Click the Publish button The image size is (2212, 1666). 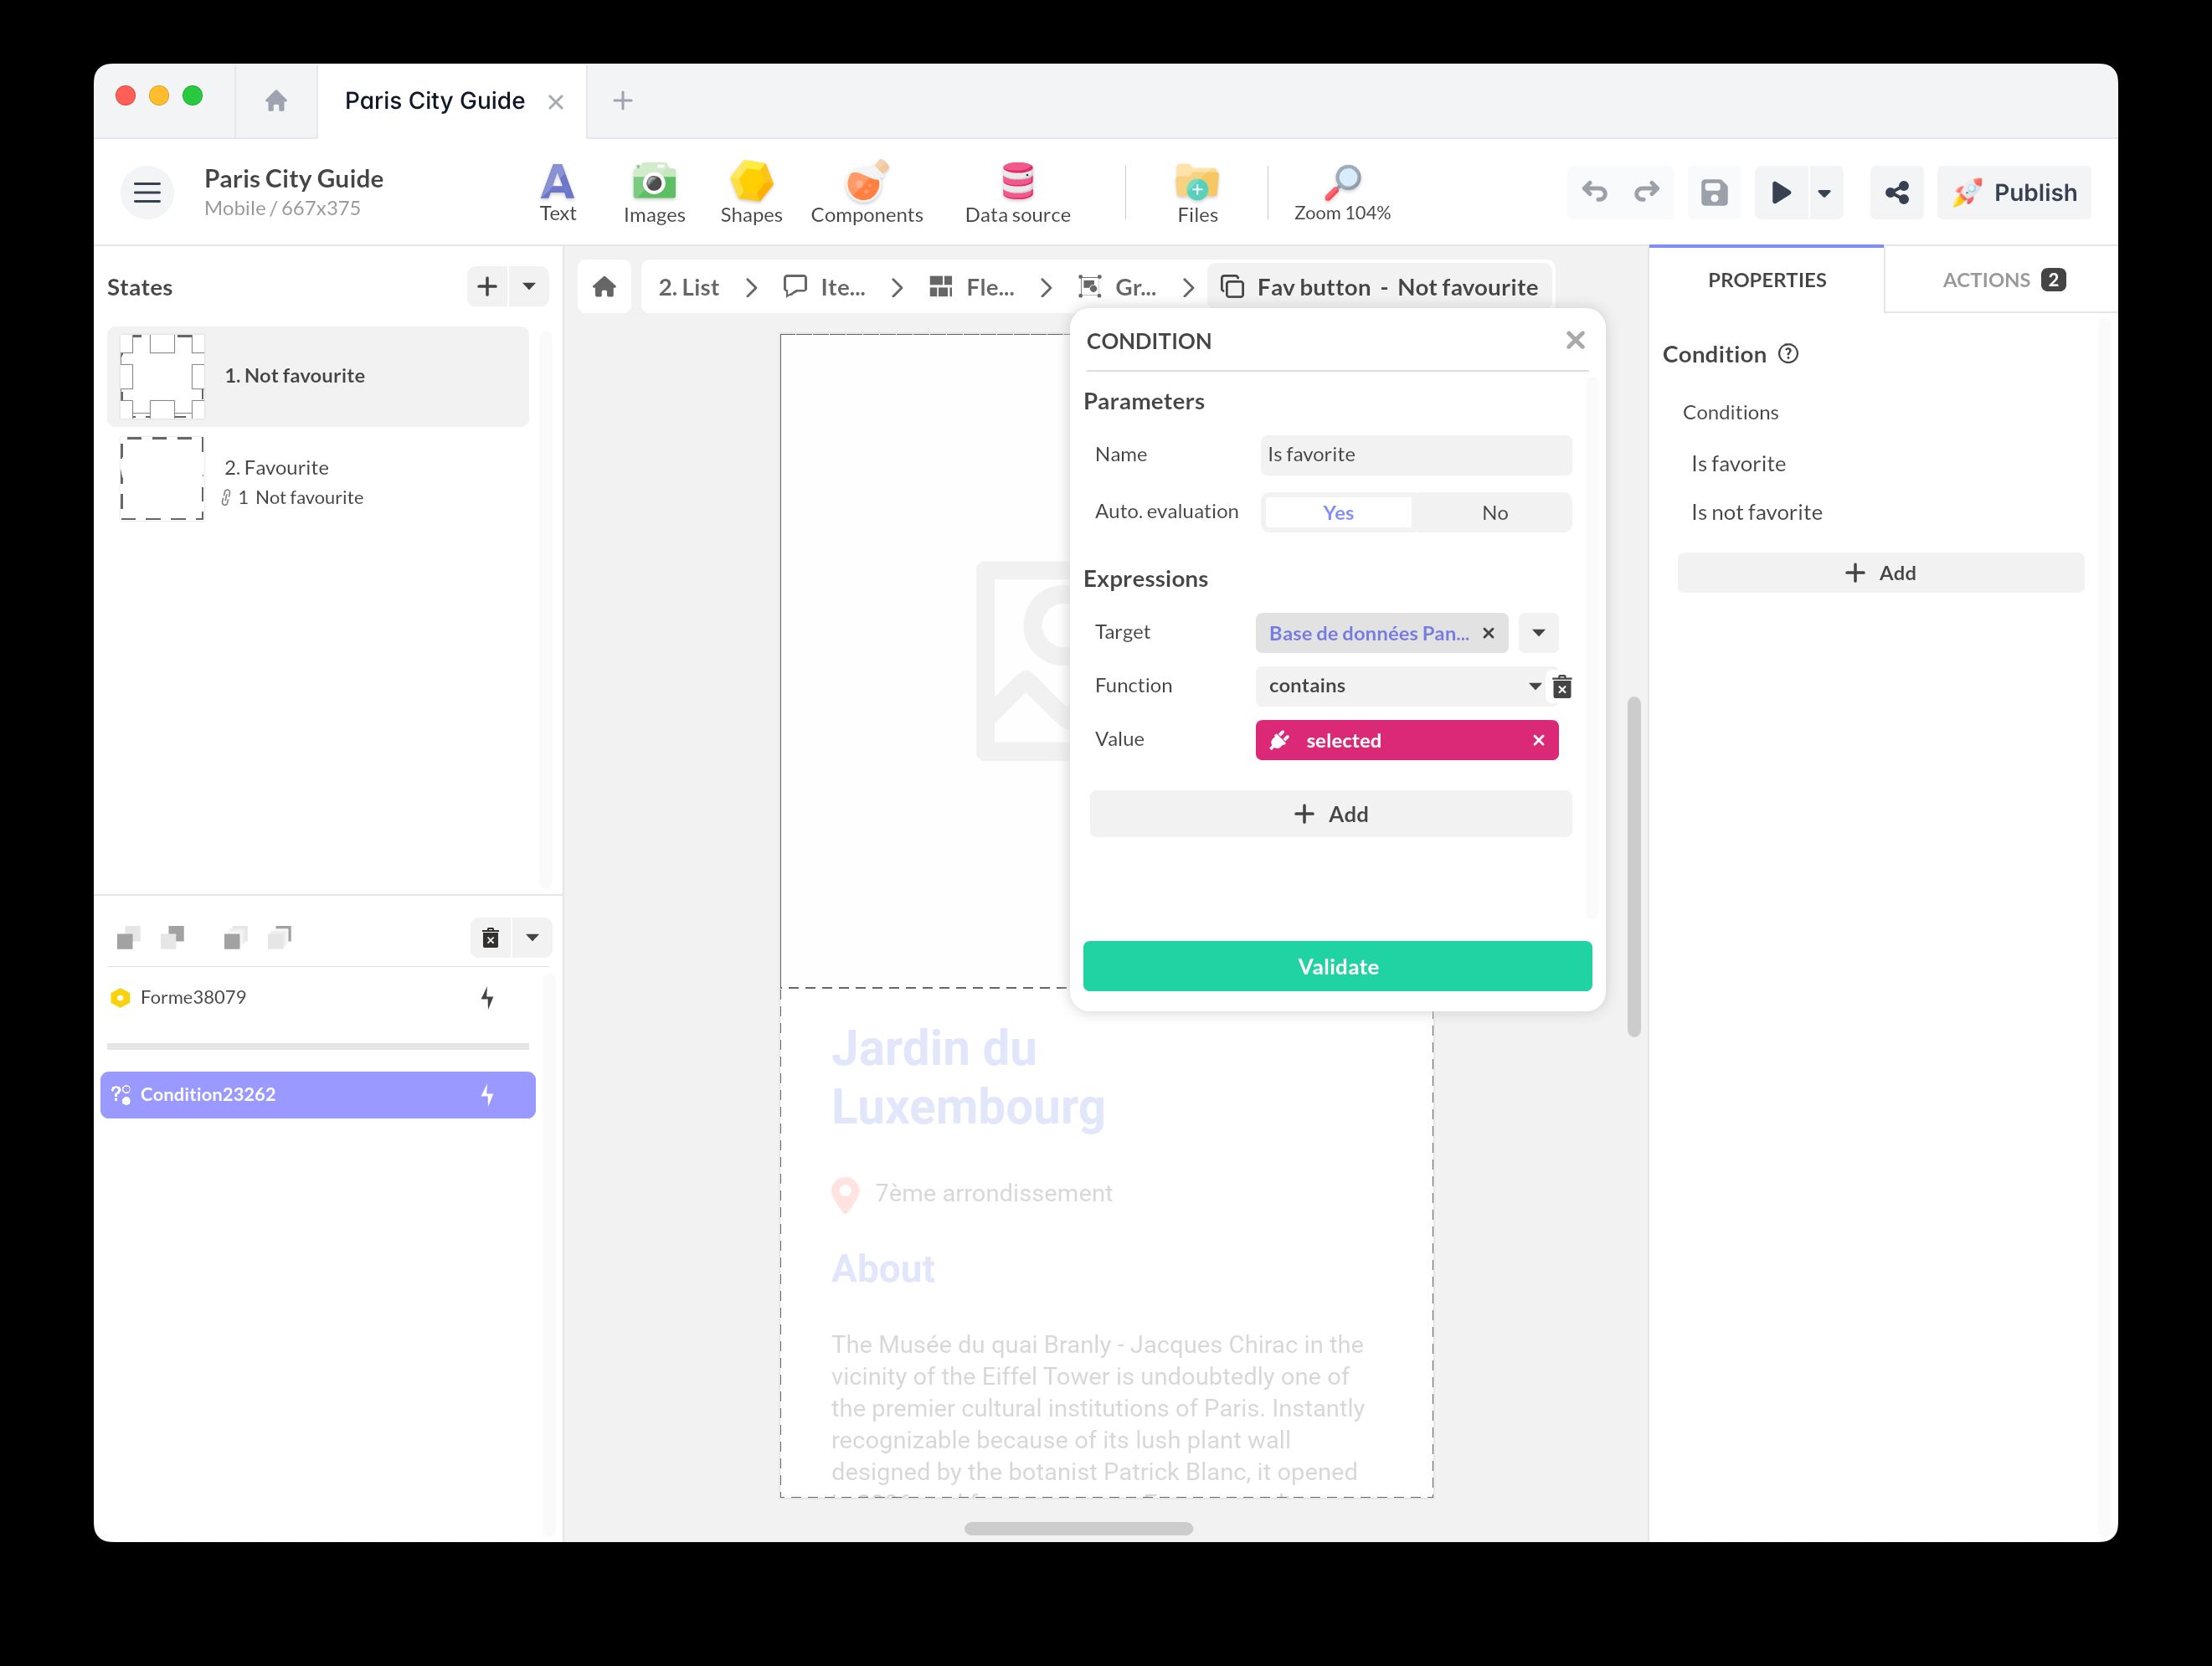tap(2014, 192)
